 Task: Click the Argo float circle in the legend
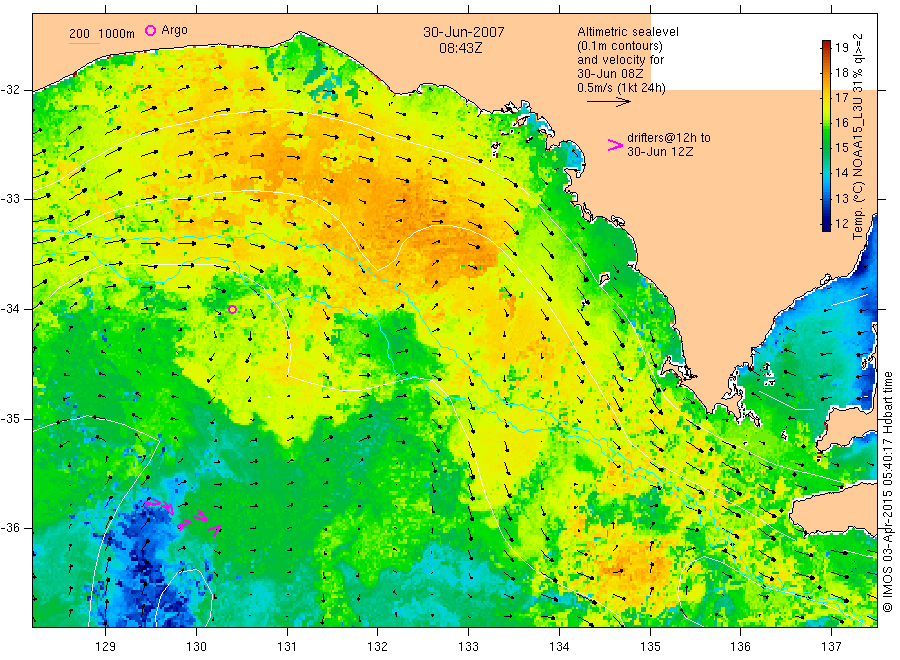coord(150,30)
